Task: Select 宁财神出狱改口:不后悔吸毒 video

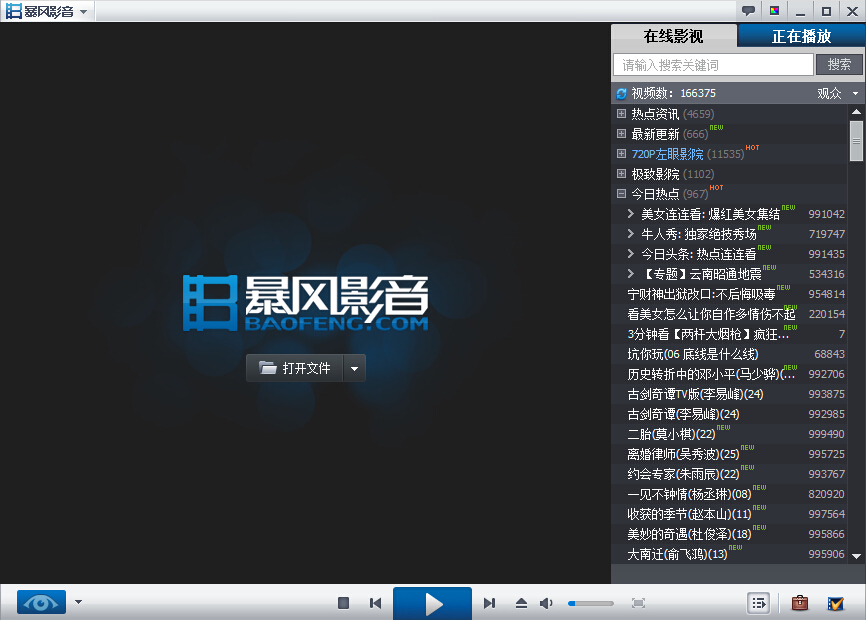Action: [x=701, y=294]
